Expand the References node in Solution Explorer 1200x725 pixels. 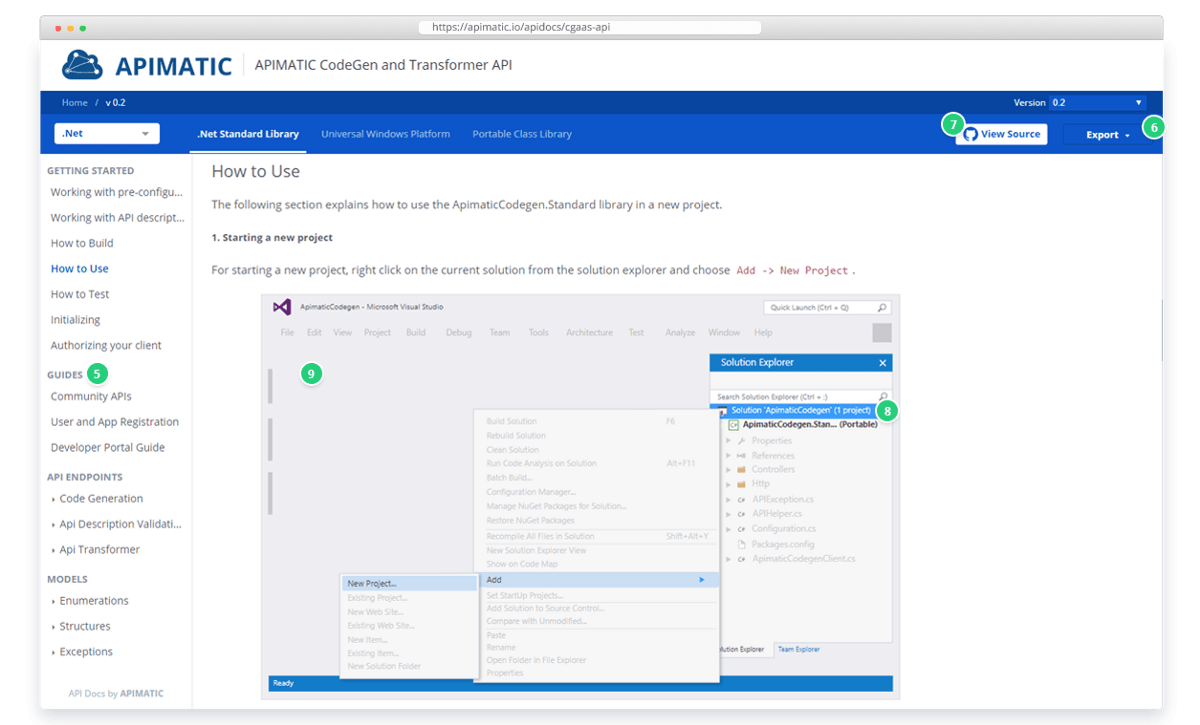click(728, 456)
